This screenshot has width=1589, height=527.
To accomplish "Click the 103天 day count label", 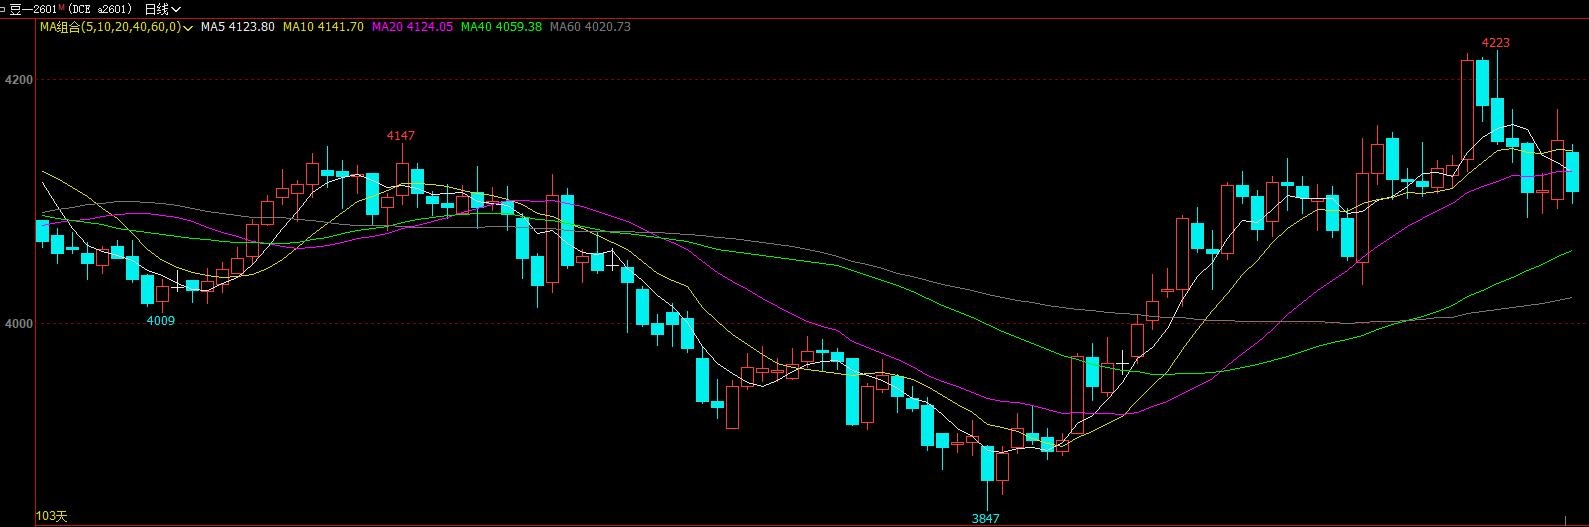I will pyautogui.click(x=51, y=516).
